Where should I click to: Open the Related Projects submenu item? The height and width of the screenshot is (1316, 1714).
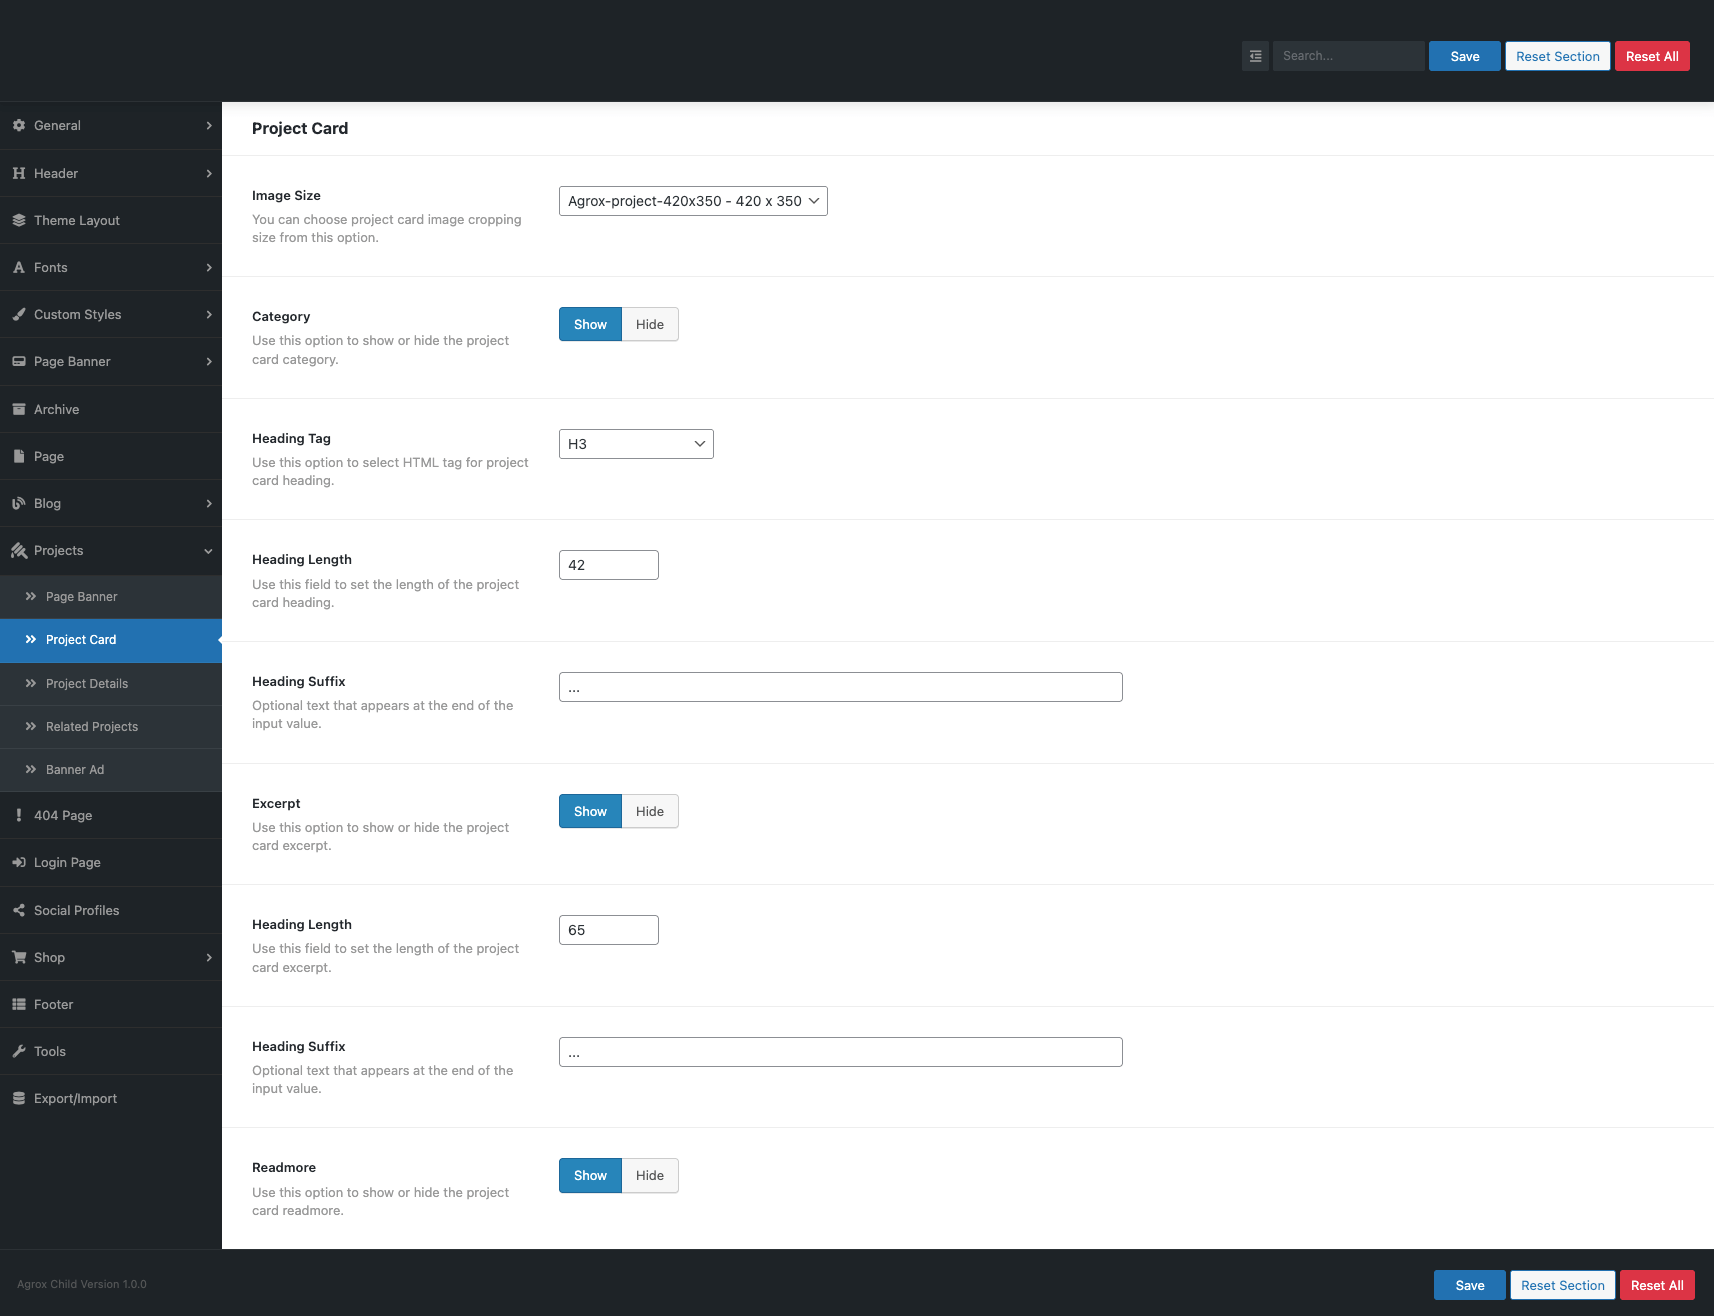coord(111,727)
